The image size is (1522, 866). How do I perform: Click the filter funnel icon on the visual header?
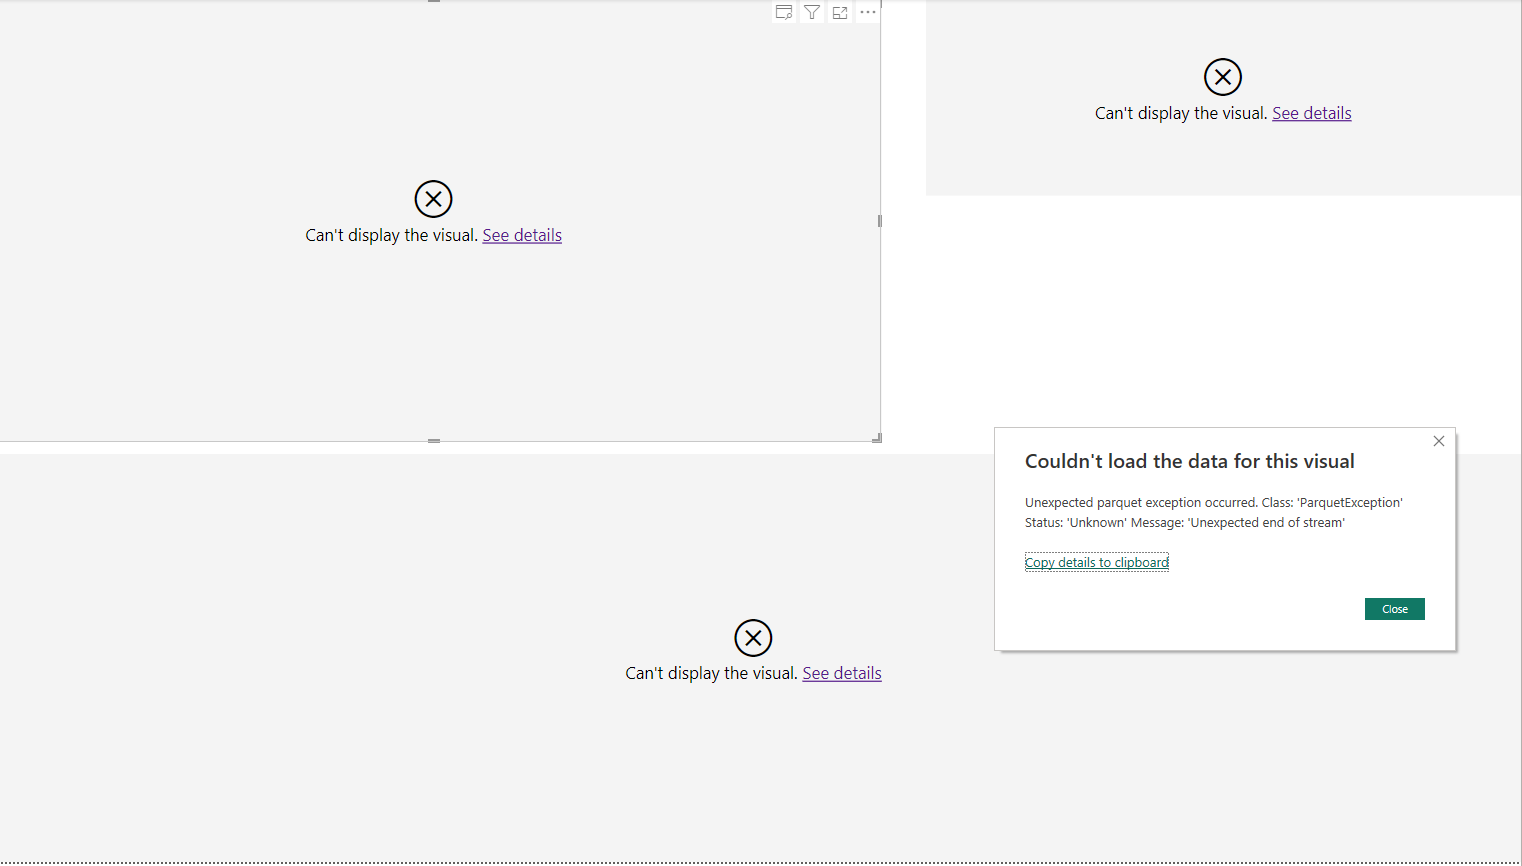[x=812, y=13]
